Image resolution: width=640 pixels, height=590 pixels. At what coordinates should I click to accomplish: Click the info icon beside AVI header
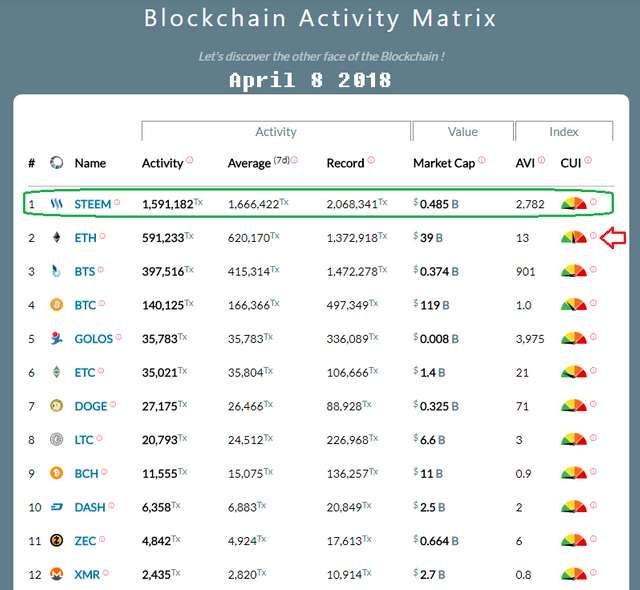[541, 160]
